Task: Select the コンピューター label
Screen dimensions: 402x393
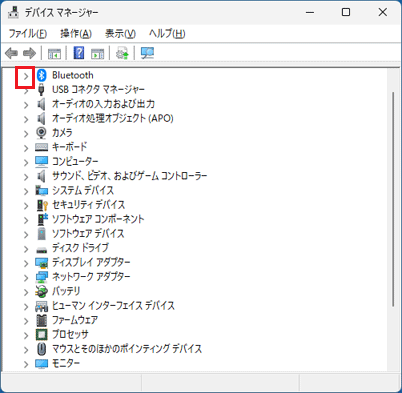Action: click(75, 161)
